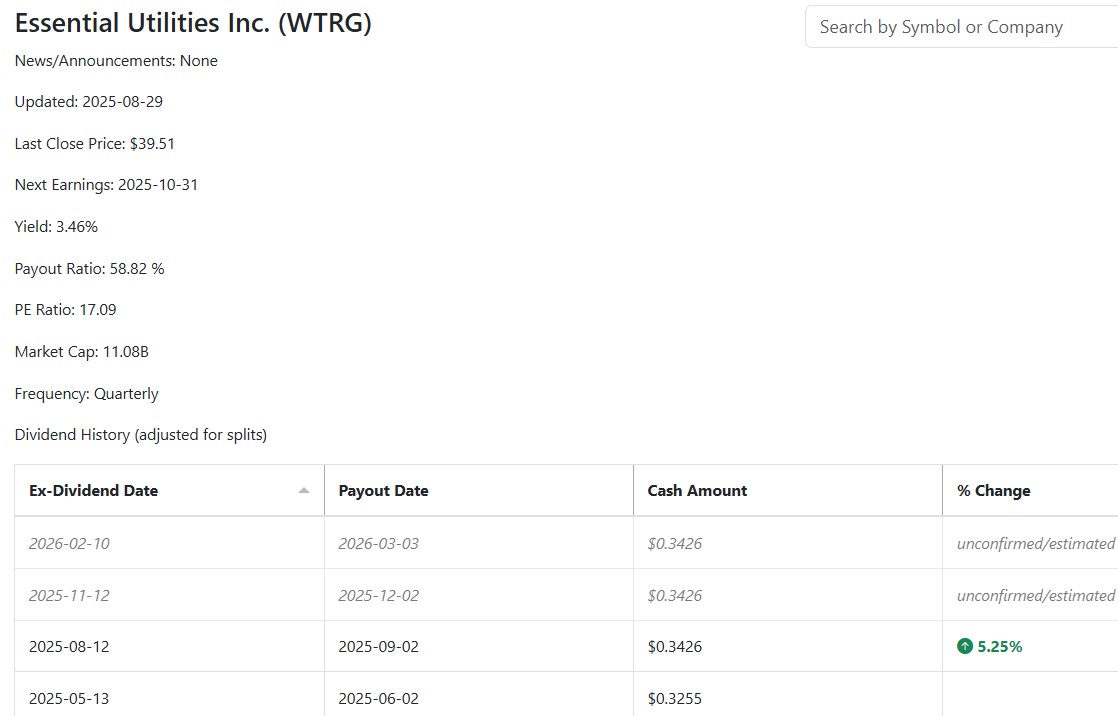The height and width of the screenshot is (716, 1118).
Task: Click the Next Earnings: 2025-10-31 line
Action: click(x=106, y=185)
